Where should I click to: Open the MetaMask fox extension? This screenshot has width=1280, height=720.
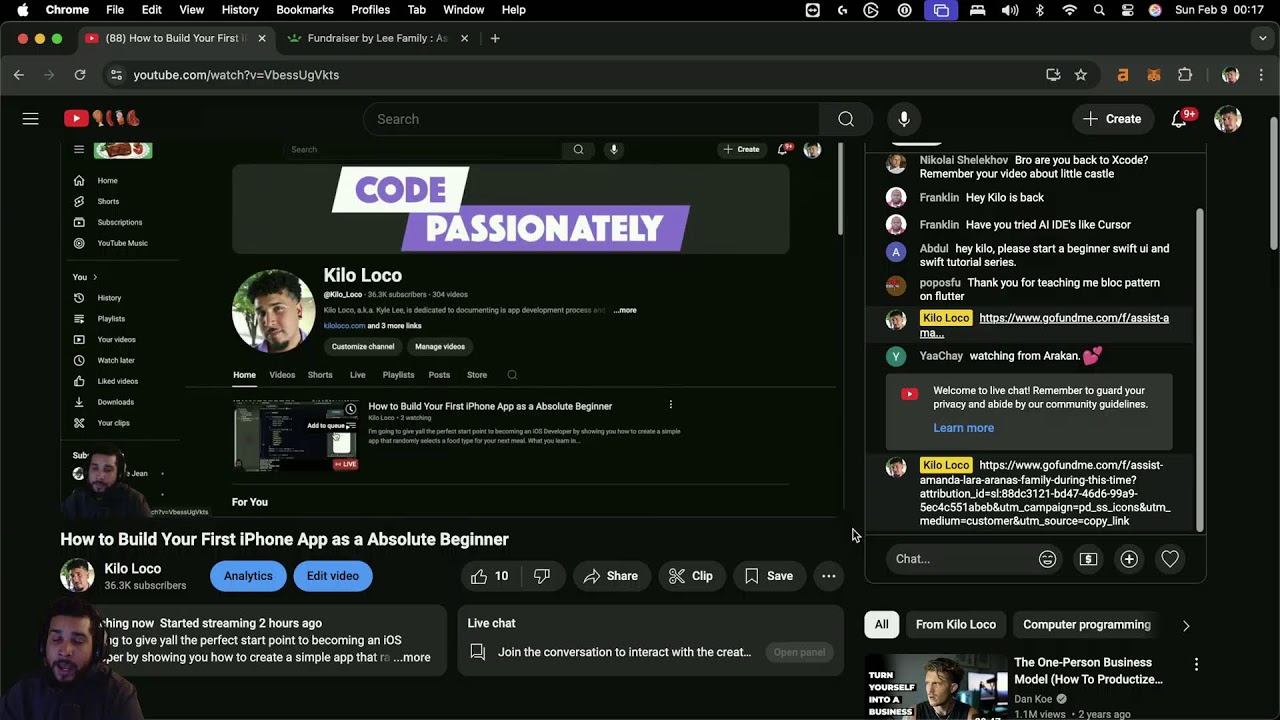[x=1154, y=75]
